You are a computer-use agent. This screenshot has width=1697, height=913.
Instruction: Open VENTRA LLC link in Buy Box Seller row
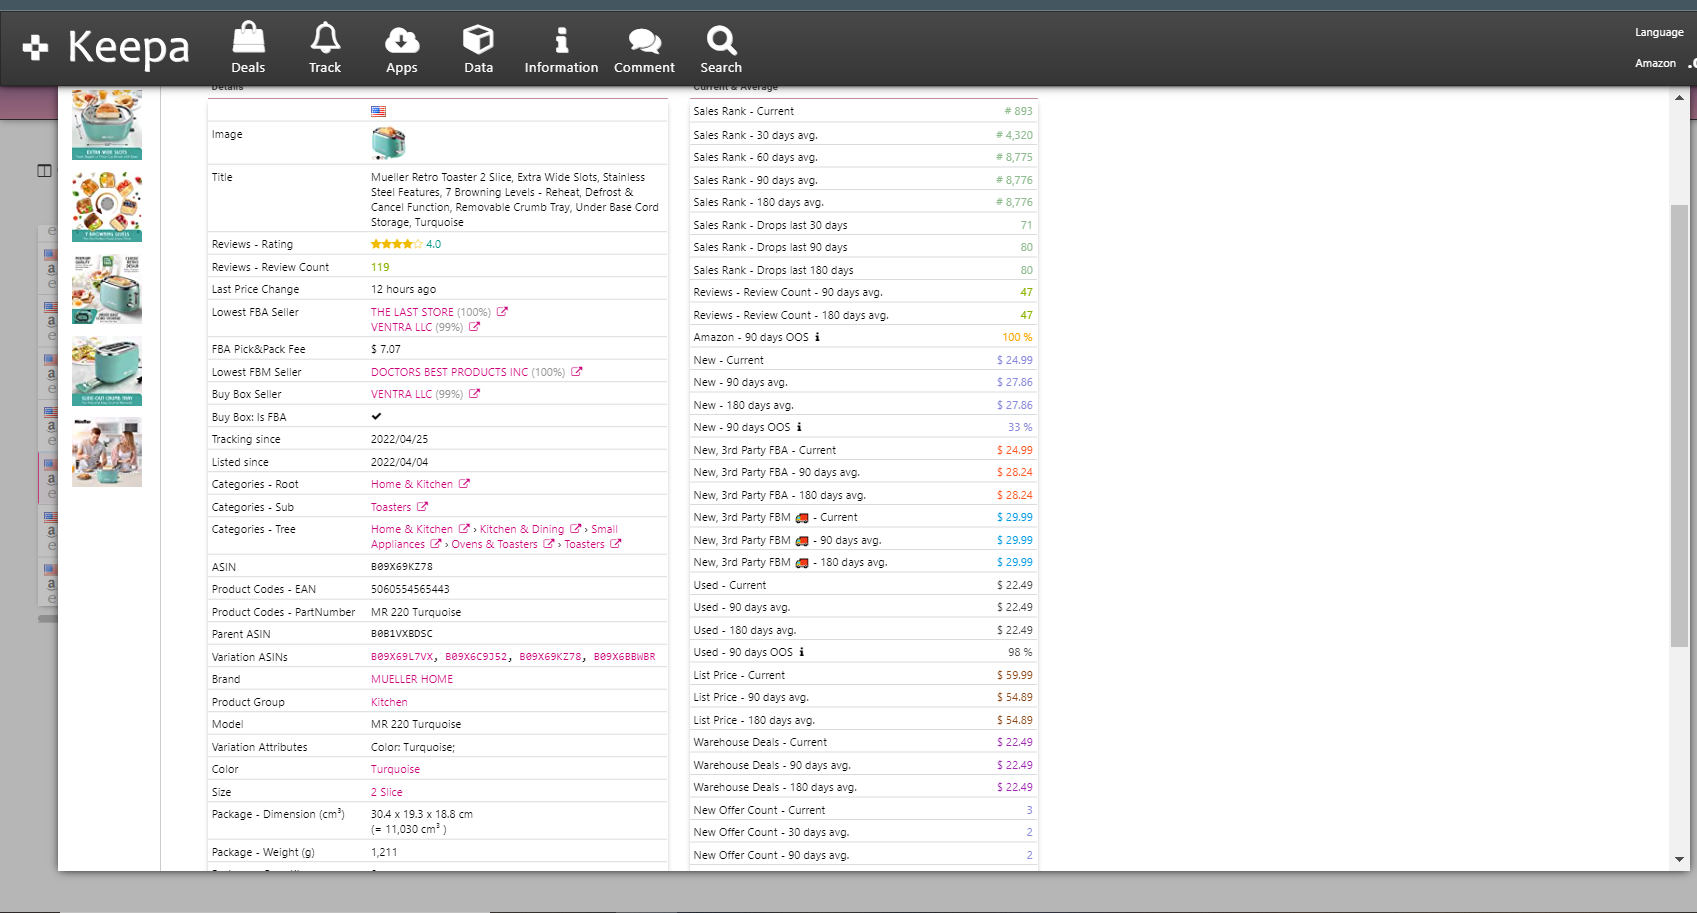(401, 394)
